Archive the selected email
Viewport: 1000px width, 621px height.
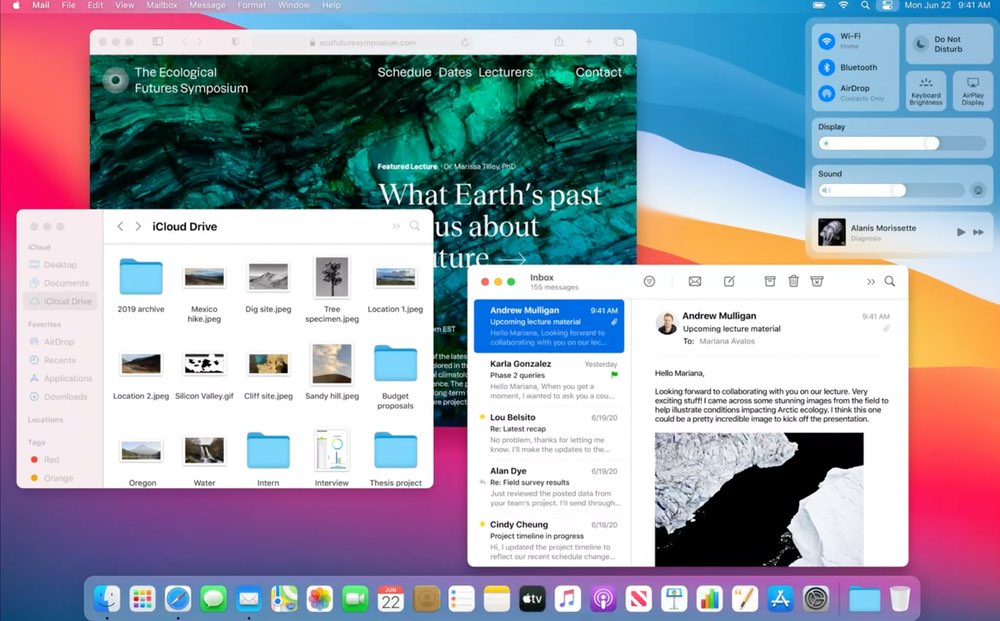tap(770, 281)
